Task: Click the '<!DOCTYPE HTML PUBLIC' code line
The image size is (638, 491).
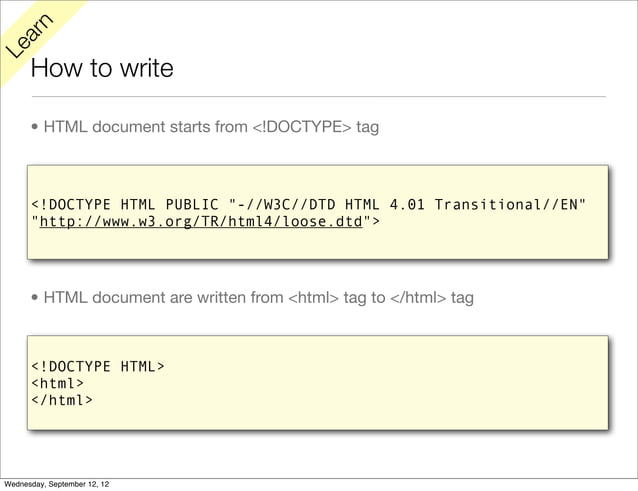Action: click(x=309, y=204)
